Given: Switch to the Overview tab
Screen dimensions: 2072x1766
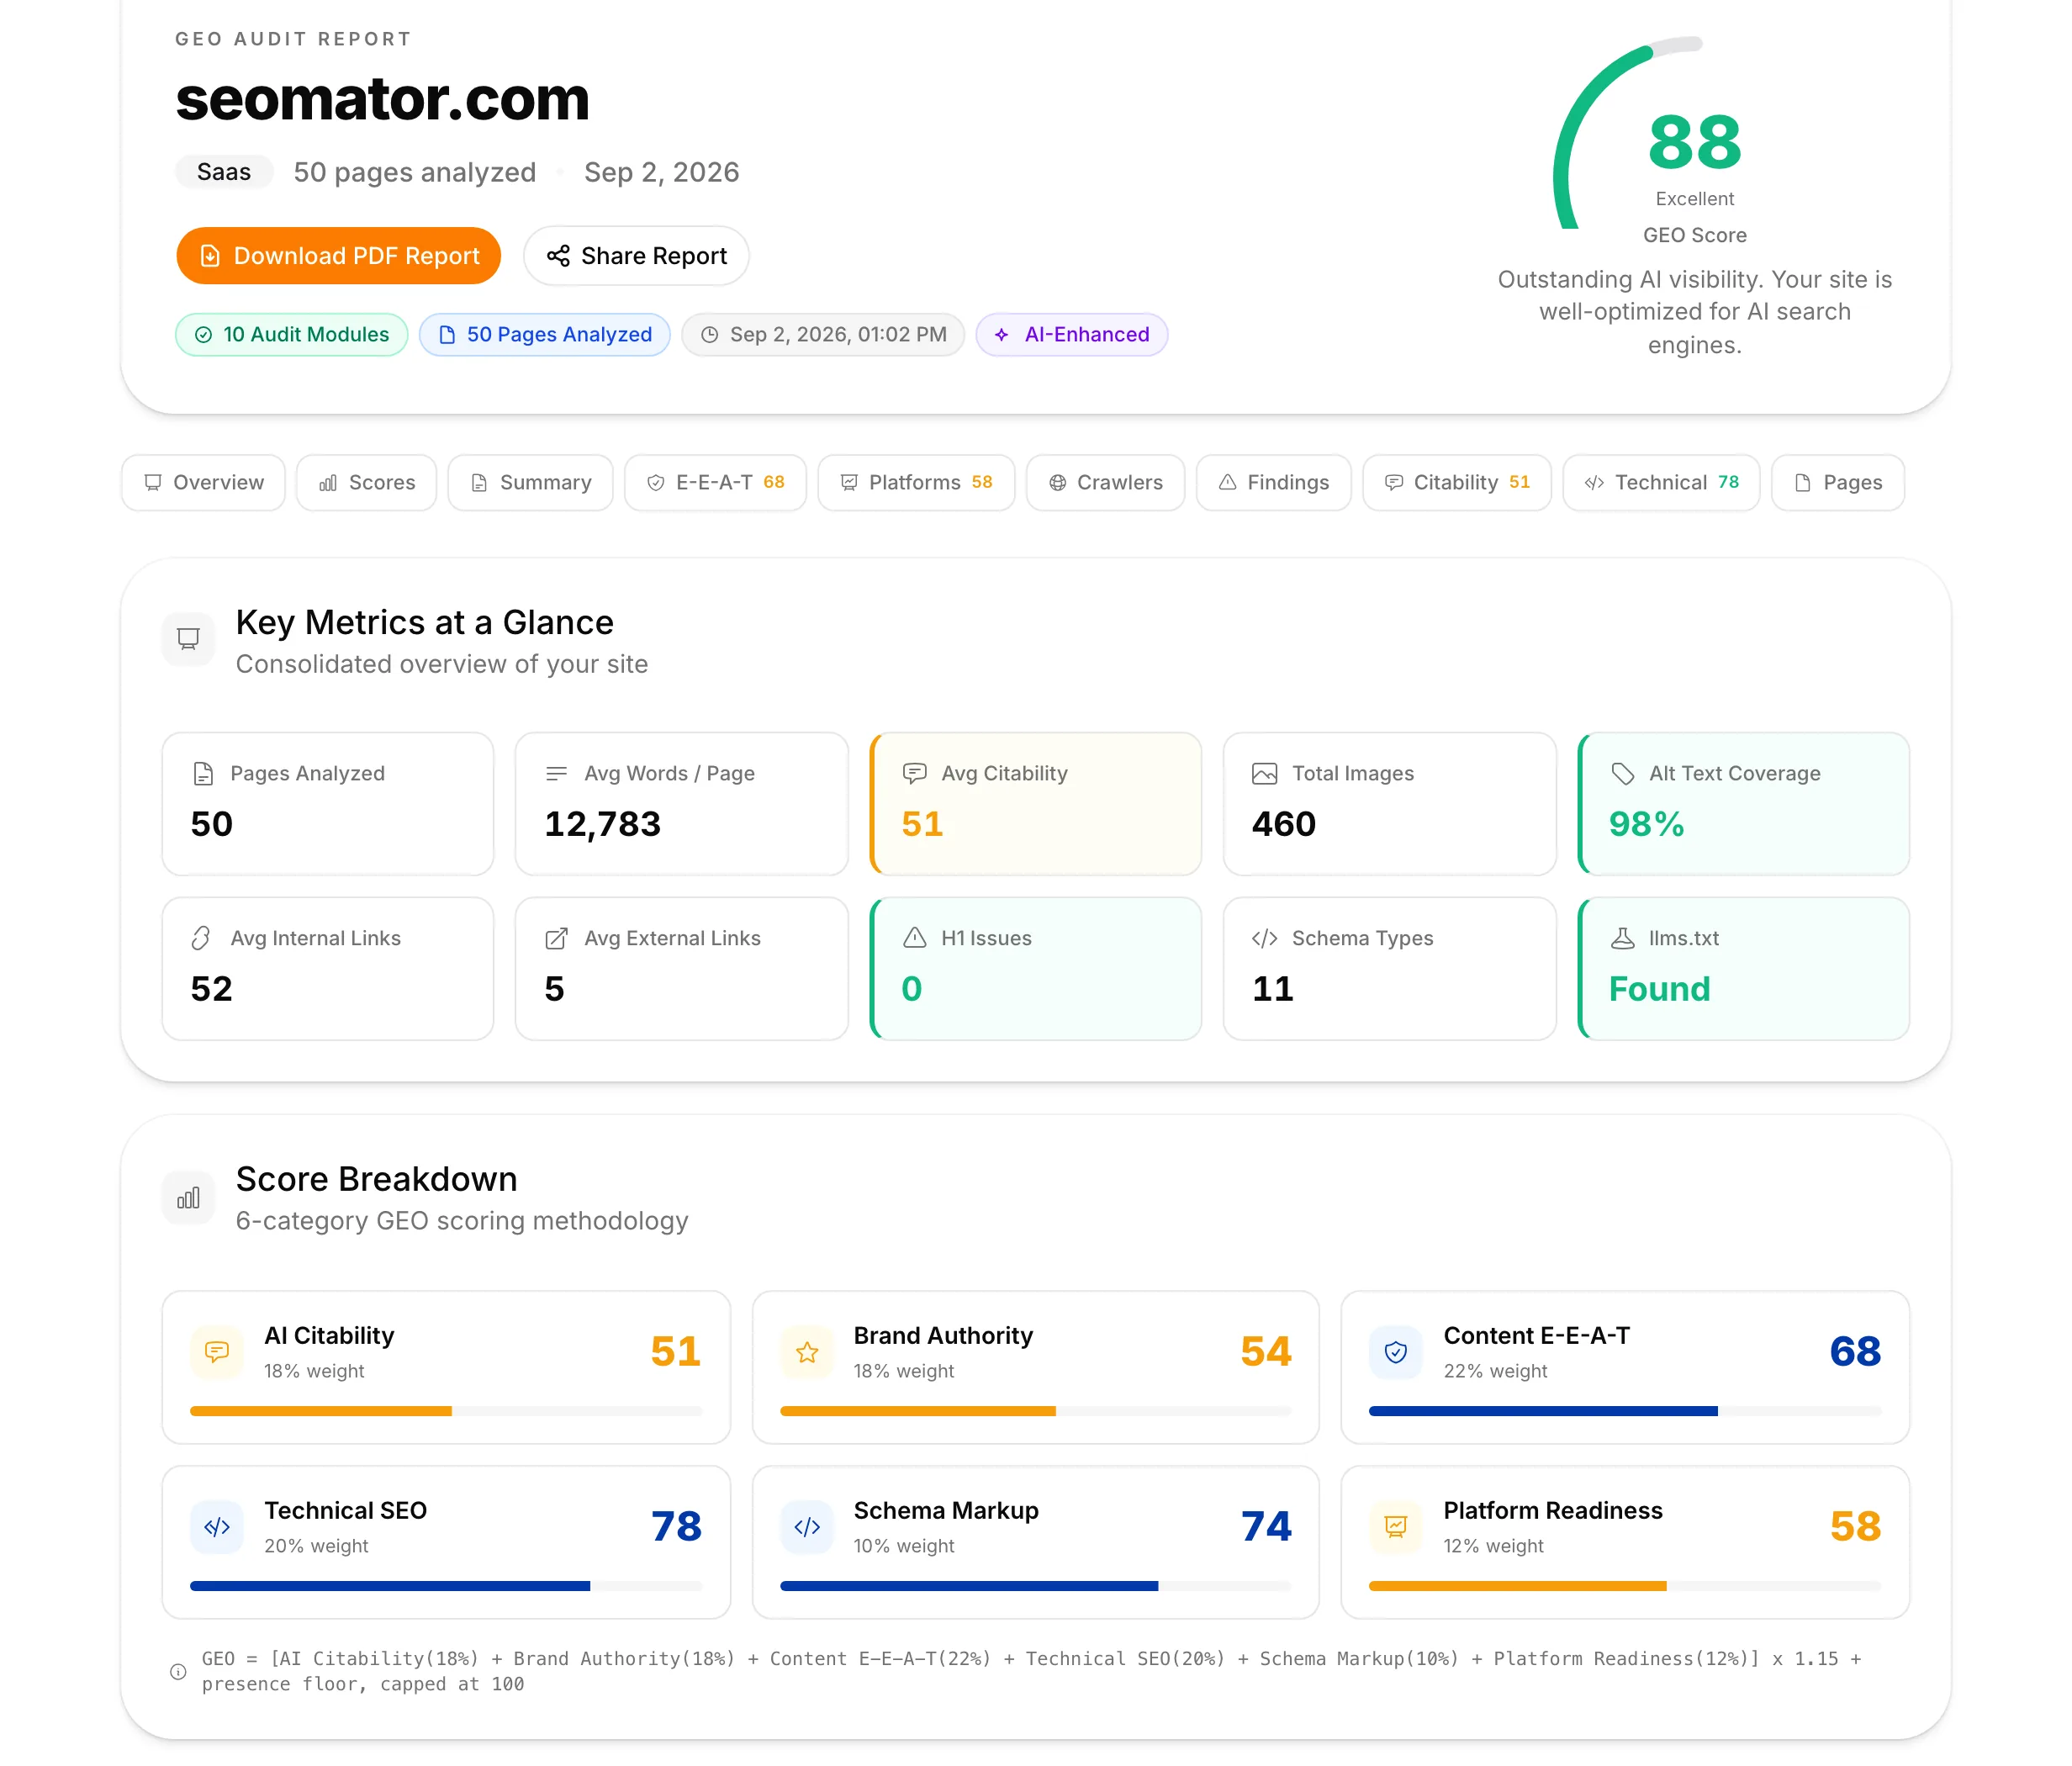Looking at the screenshot, I should pyautogui.click(x=203, y=483).
